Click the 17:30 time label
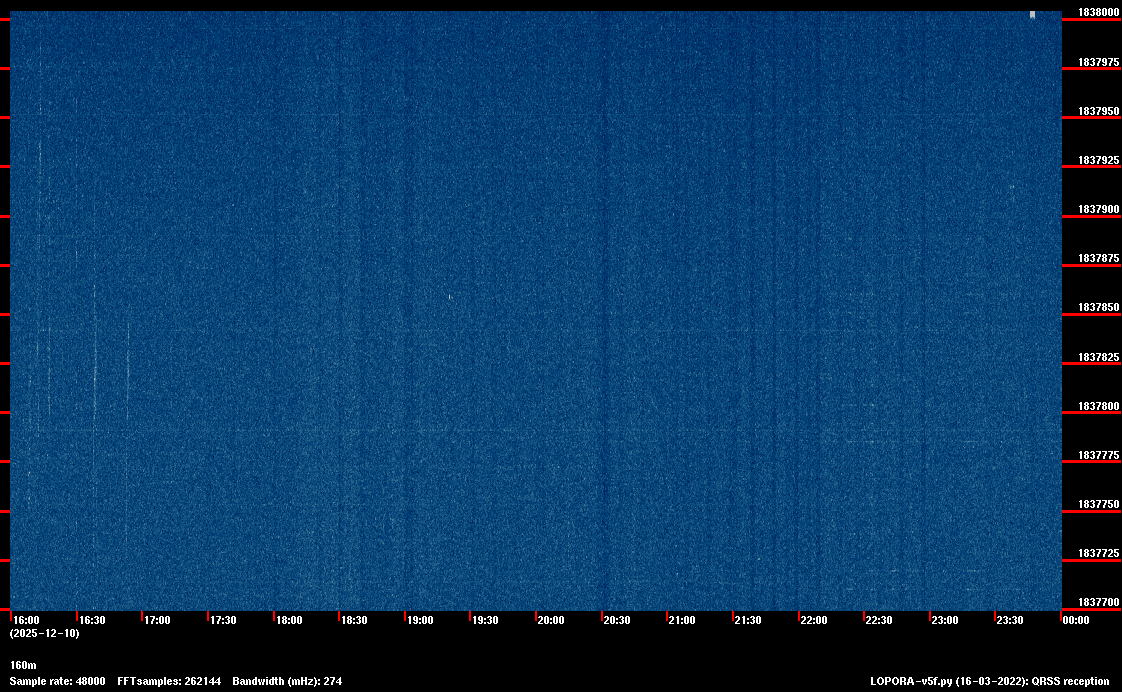This screenshot has width=1122, height=692. (223, 620)
